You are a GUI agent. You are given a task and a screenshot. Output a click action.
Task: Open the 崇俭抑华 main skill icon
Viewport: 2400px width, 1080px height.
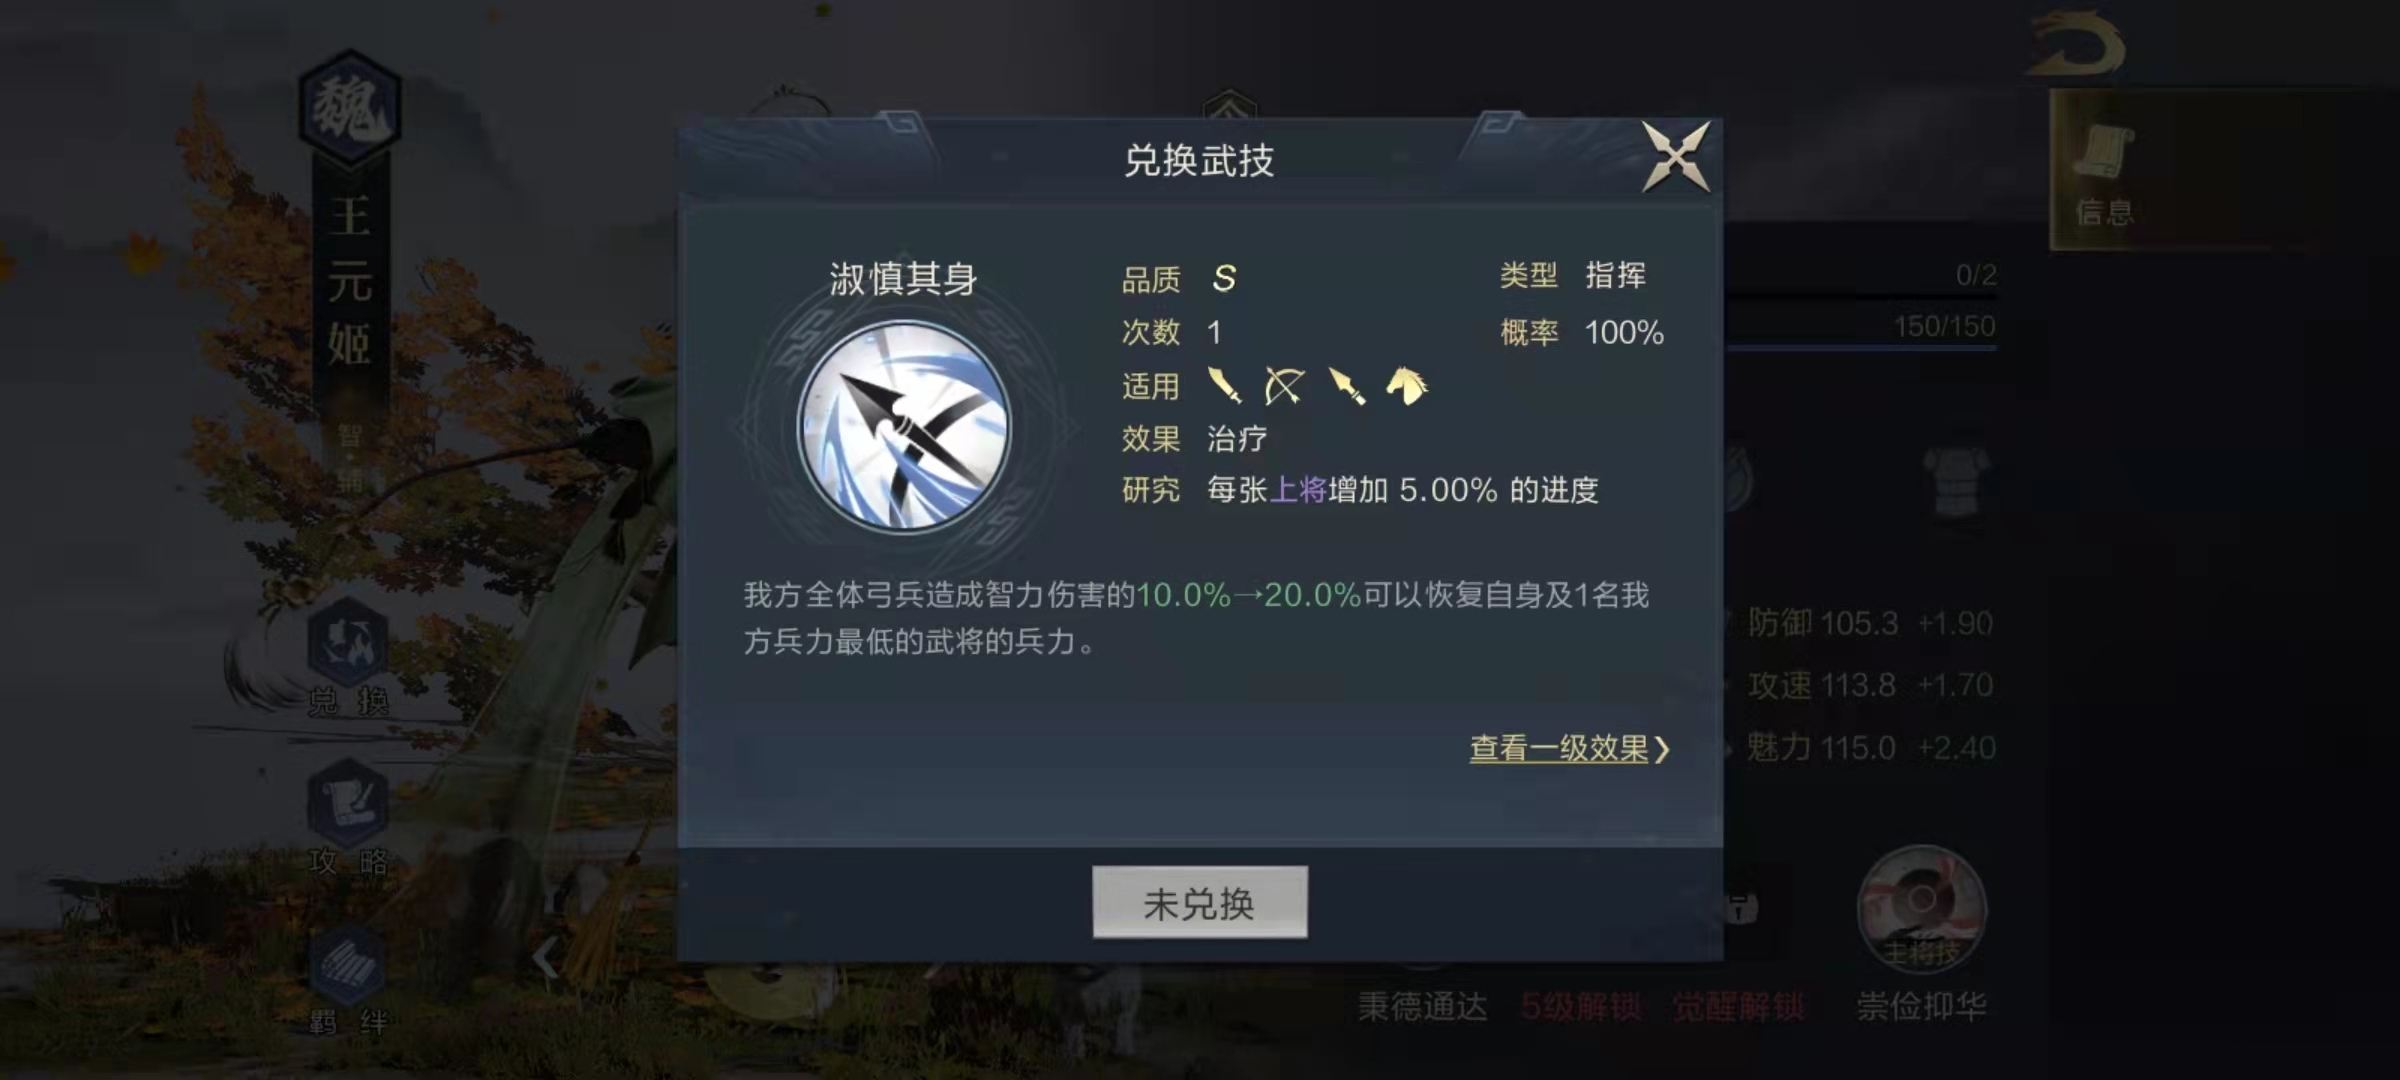click(x=1921, y=908)
